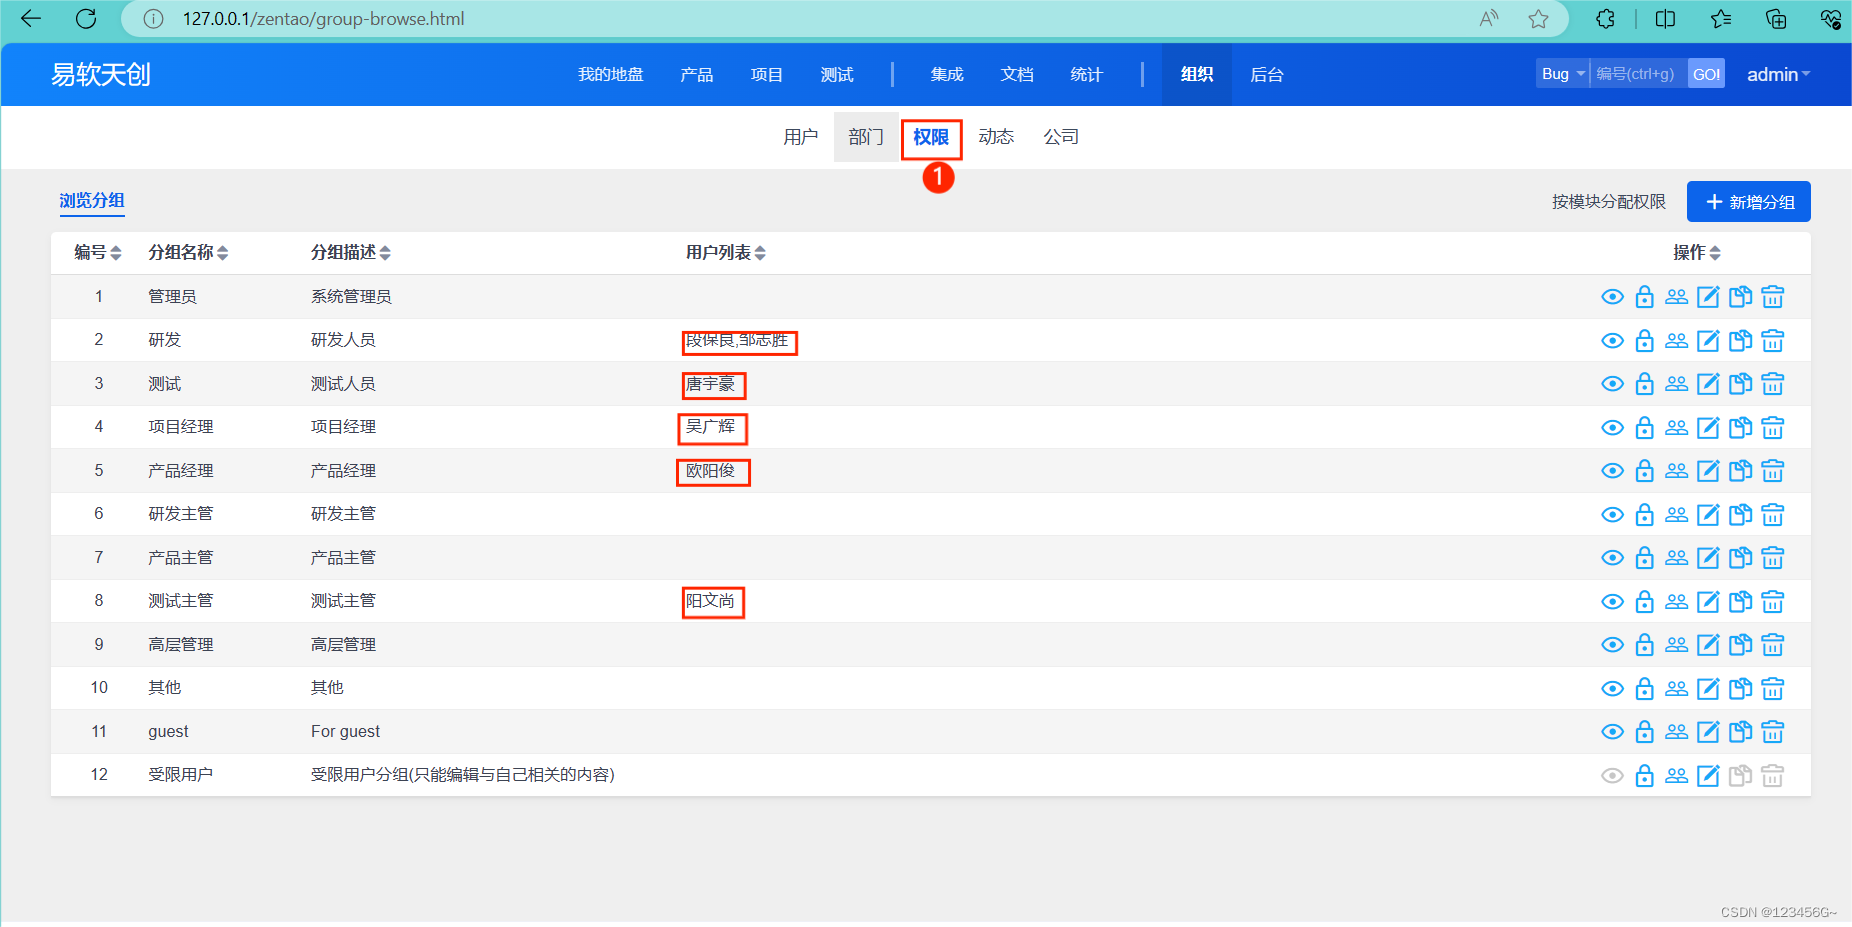Add this page to favorites star
The width and height of the screenshot is (1852, 927).
(1538, 19)
